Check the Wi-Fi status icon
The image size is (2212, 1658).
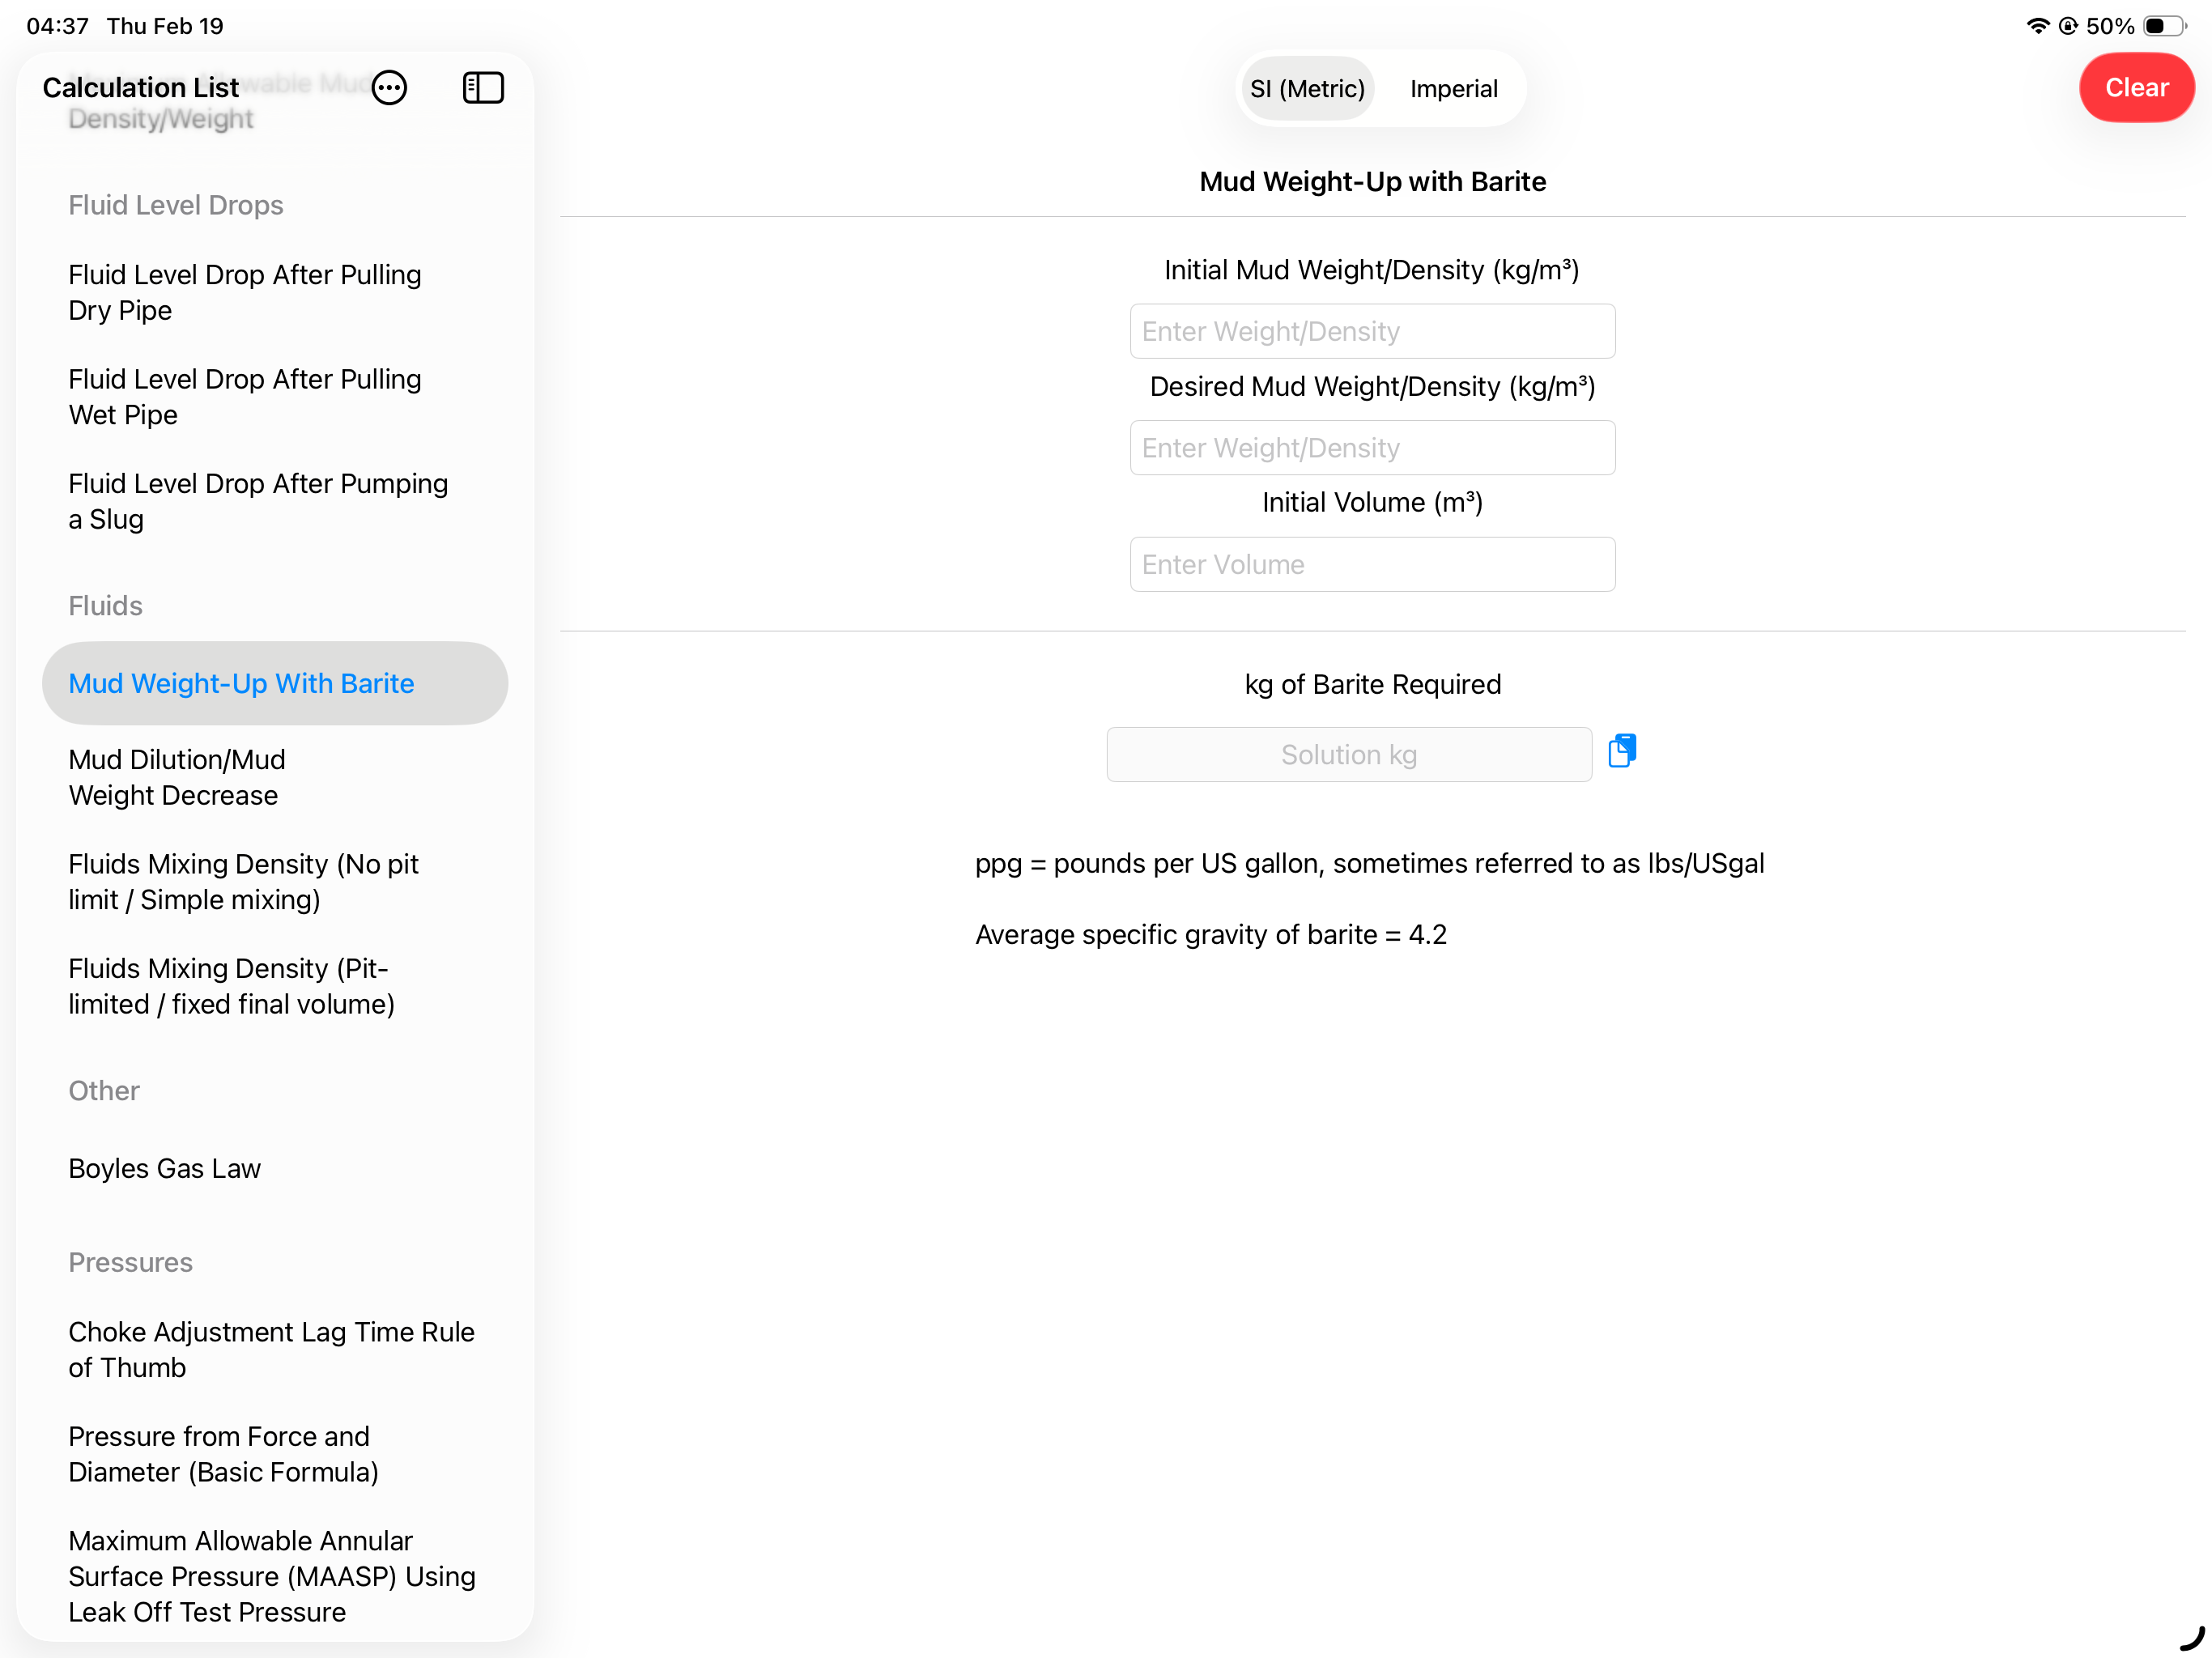coord(2037,26)
